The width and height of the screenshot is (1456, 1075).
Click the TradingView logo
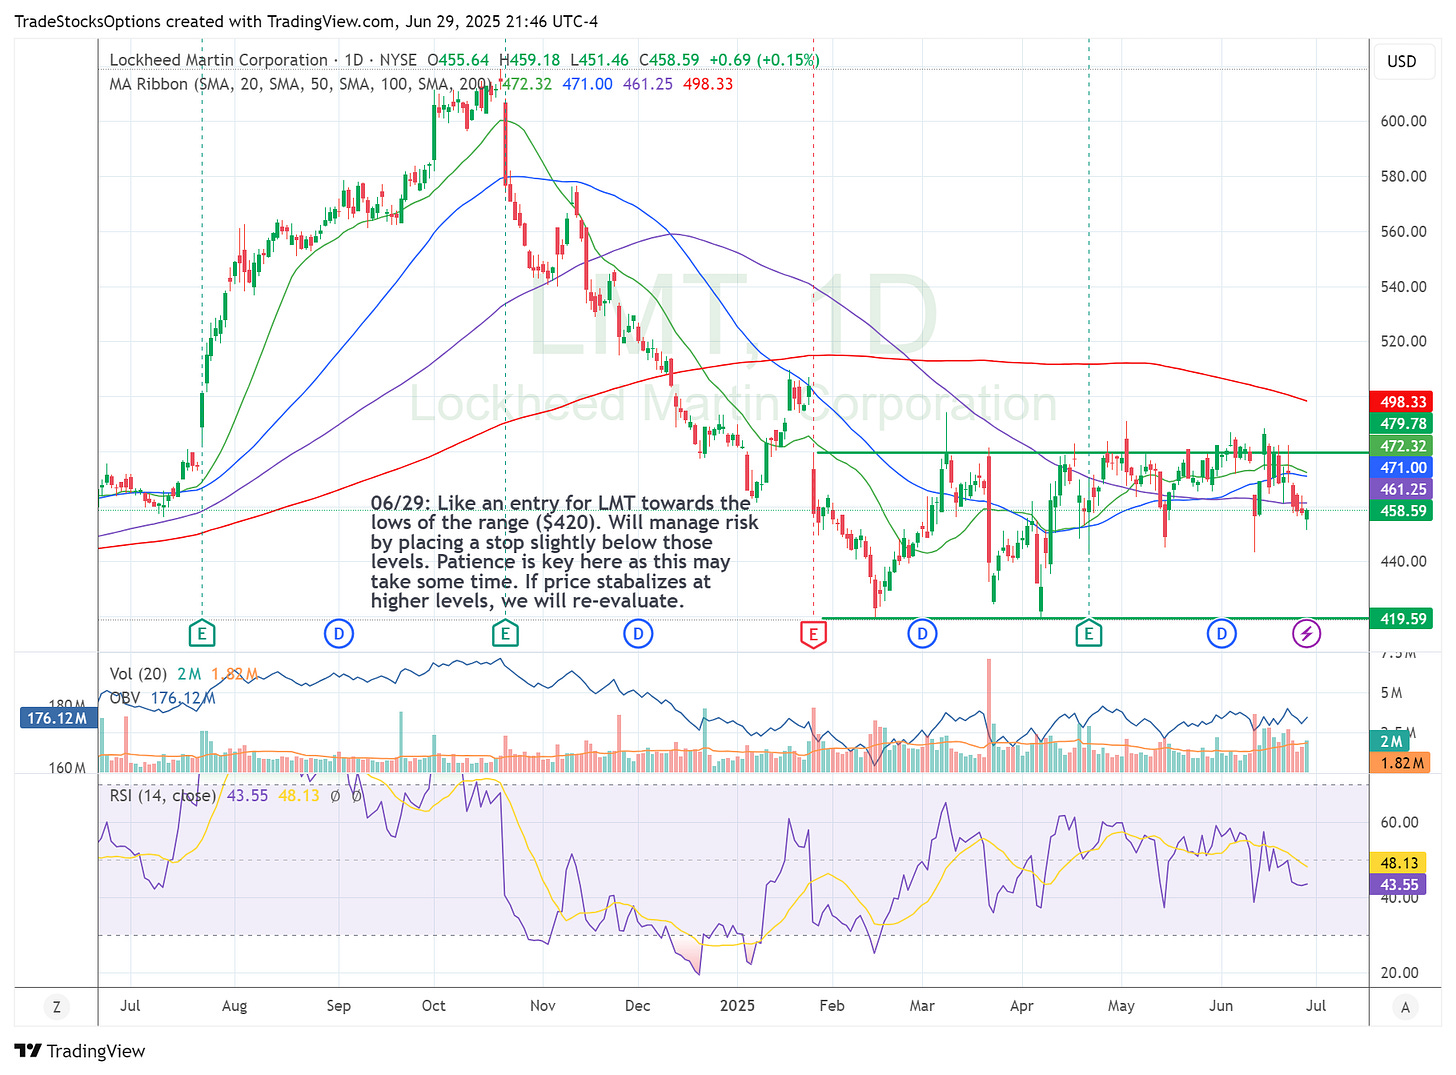click(80, 1051)
